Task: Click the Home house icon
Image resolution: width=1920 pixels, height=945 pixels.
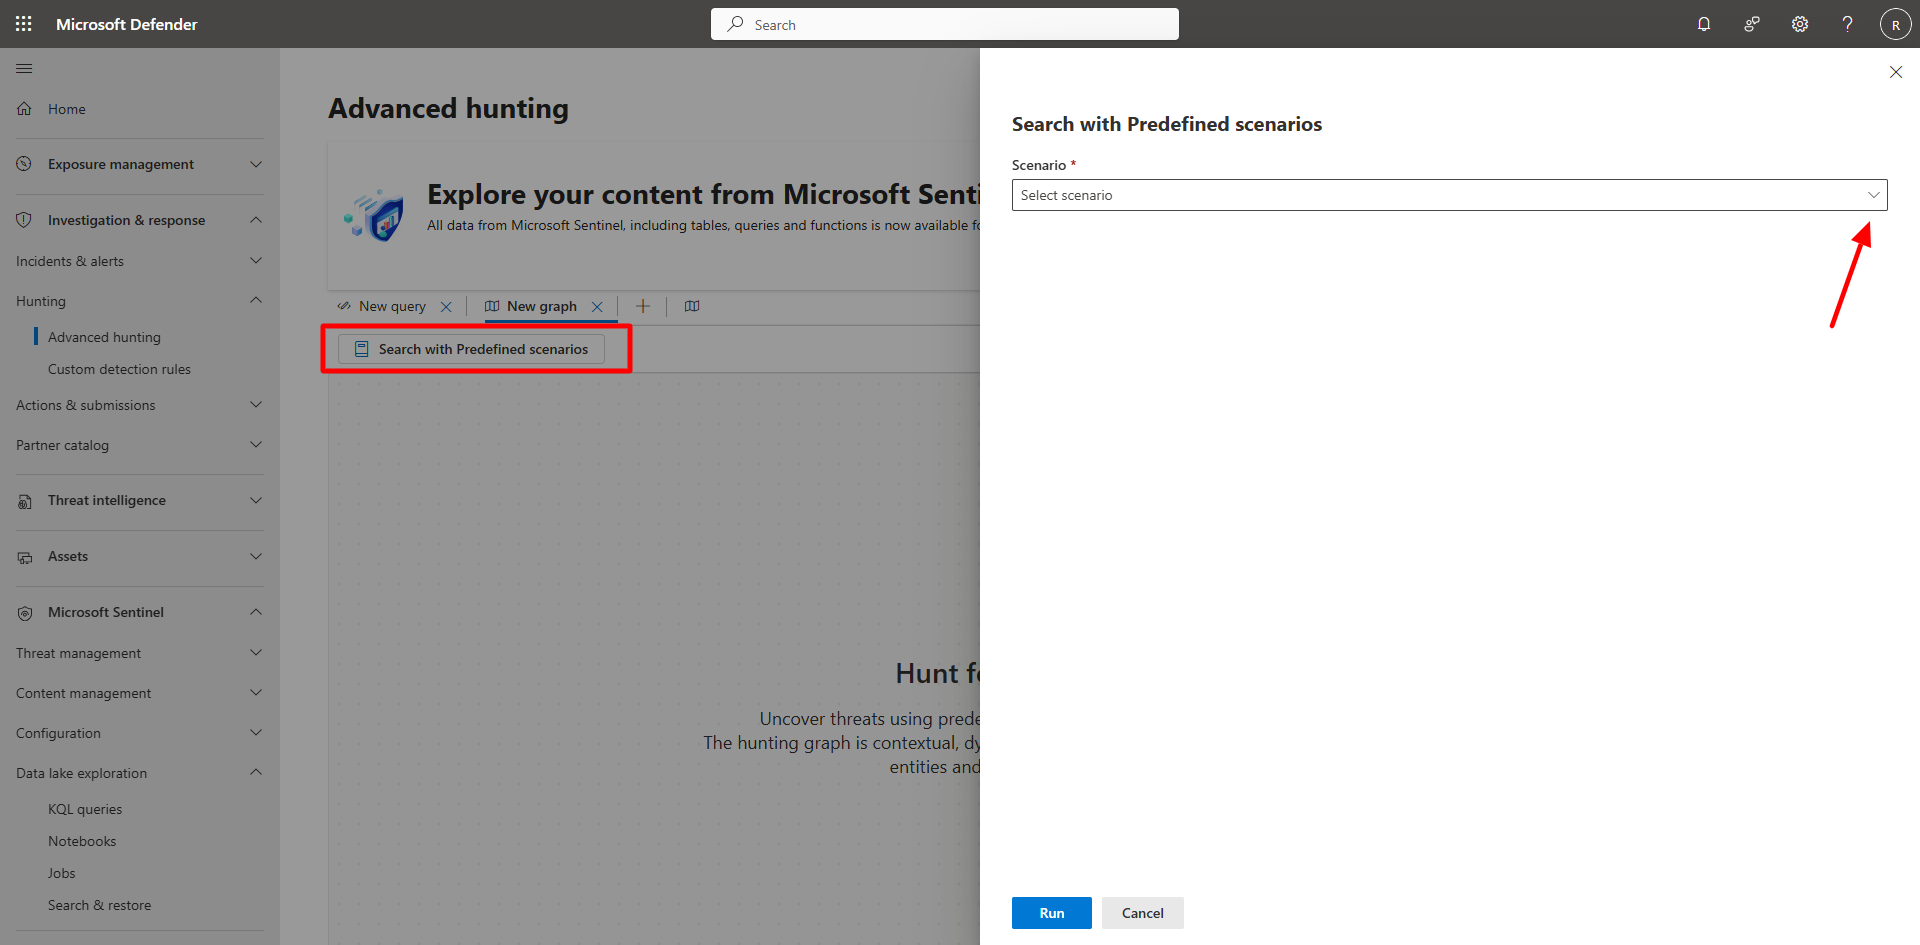Action: click(24, 109)
